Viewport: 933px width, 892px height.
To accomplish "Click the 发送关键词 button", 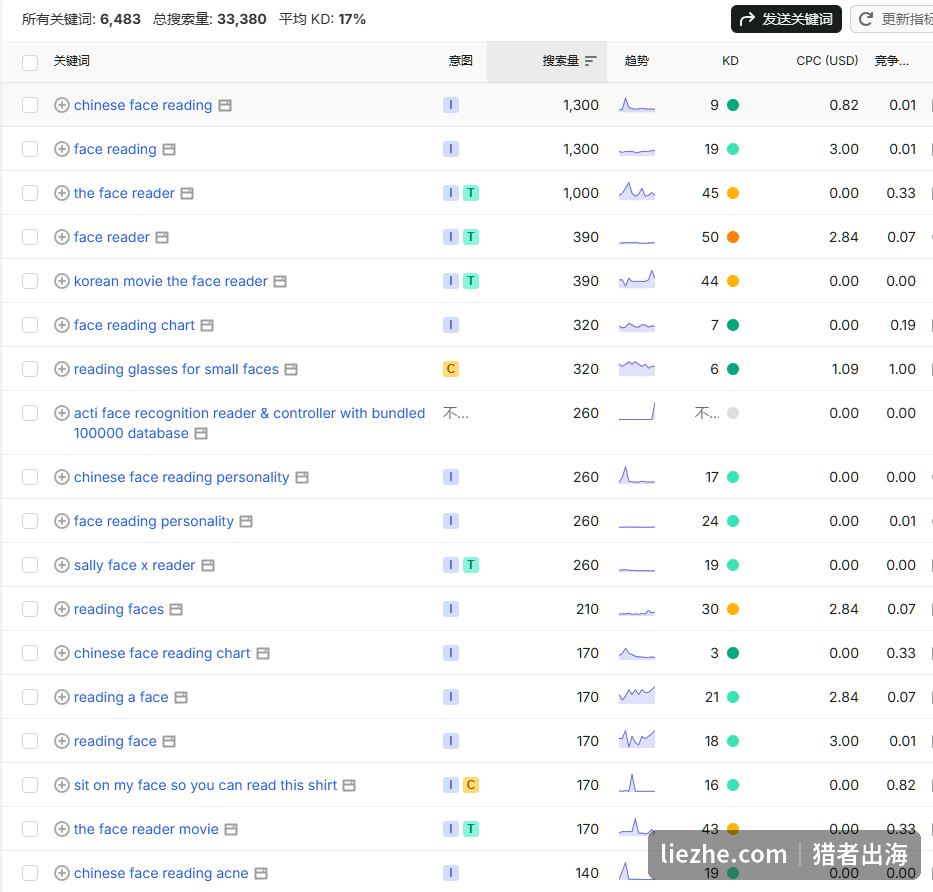I will (x=786, y=19).
